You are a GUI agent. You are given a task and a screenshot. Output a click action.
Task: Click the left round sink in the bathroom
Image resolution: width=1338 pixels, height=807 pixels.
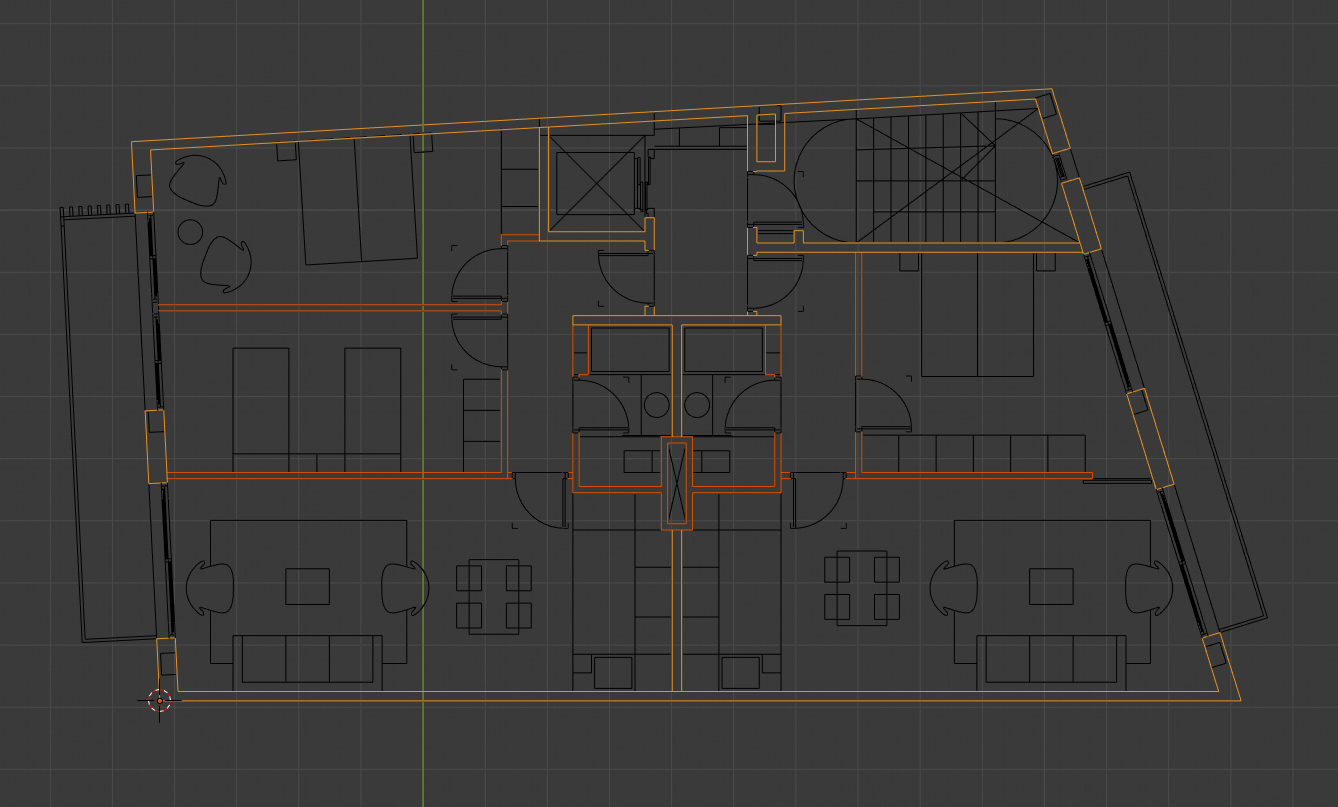click(656, 405)
